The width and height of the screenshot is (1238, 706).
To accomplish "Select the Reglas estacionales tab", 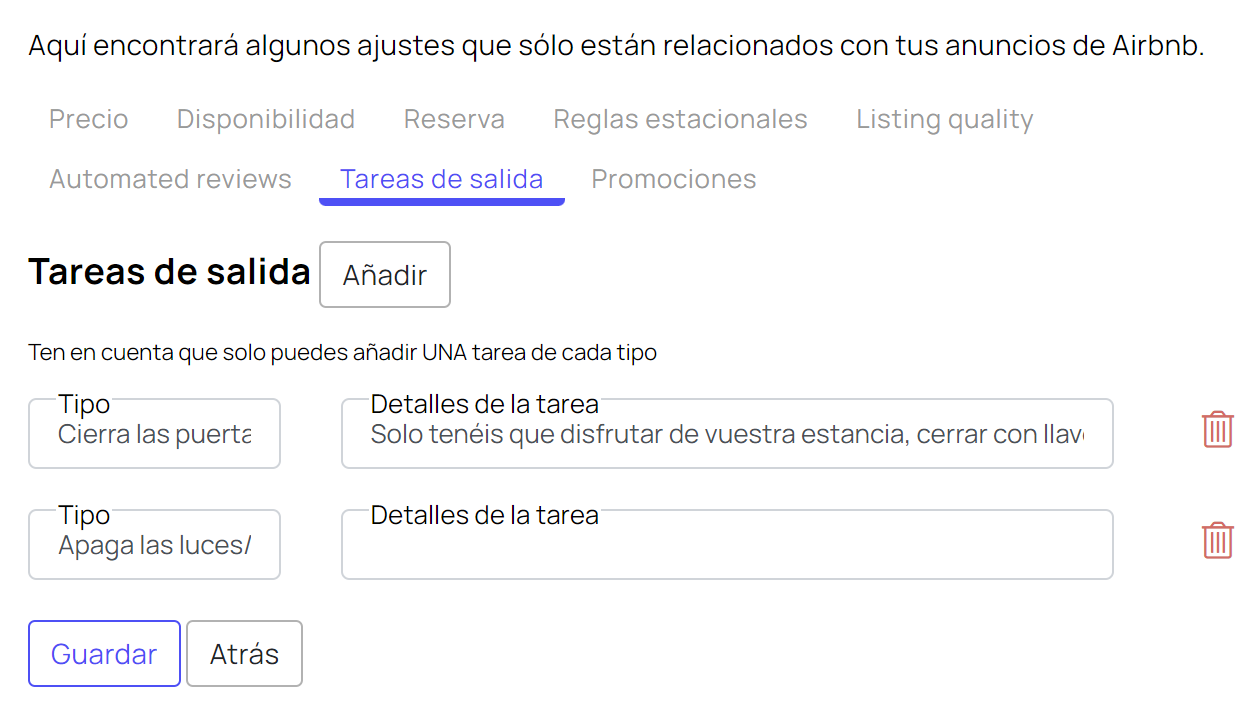I will [680, 119].
